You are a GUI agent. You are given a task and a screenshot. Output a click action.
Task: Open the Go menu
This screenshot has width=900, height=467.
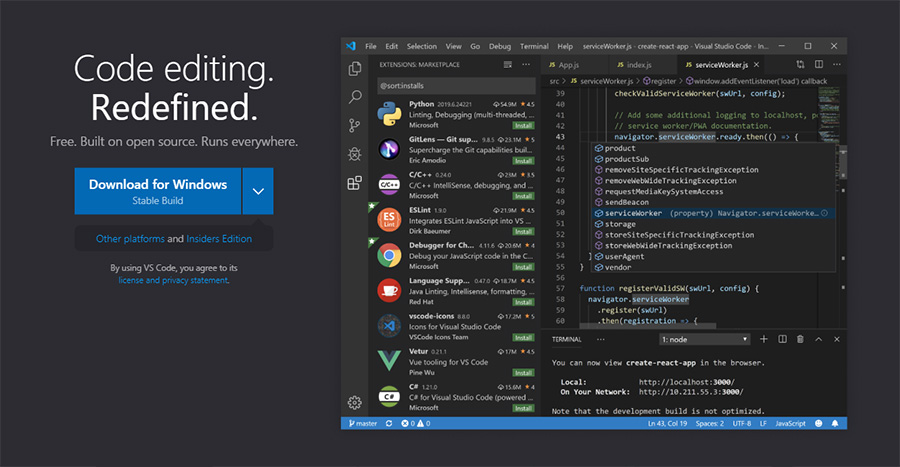tap(475, 46)
